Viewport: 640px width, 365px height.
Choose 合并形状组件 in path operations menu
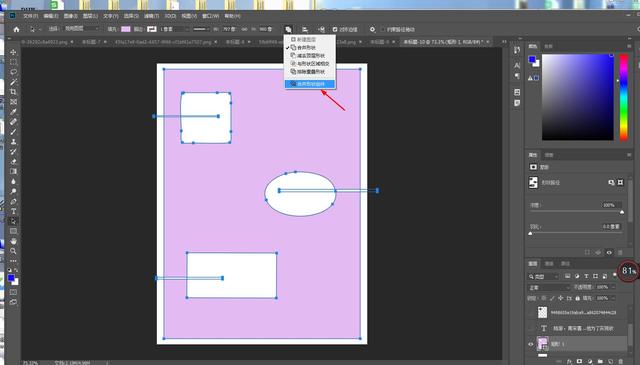click(x=310, y=84)
